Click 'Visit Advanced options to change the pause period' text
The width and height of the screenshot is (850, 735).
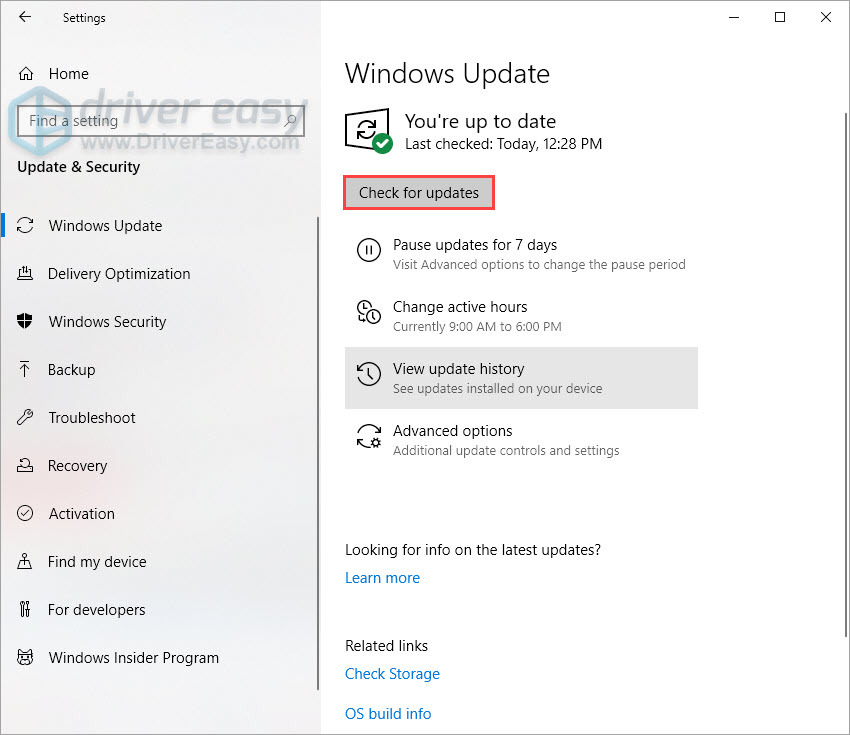click(x=539, y=265)
